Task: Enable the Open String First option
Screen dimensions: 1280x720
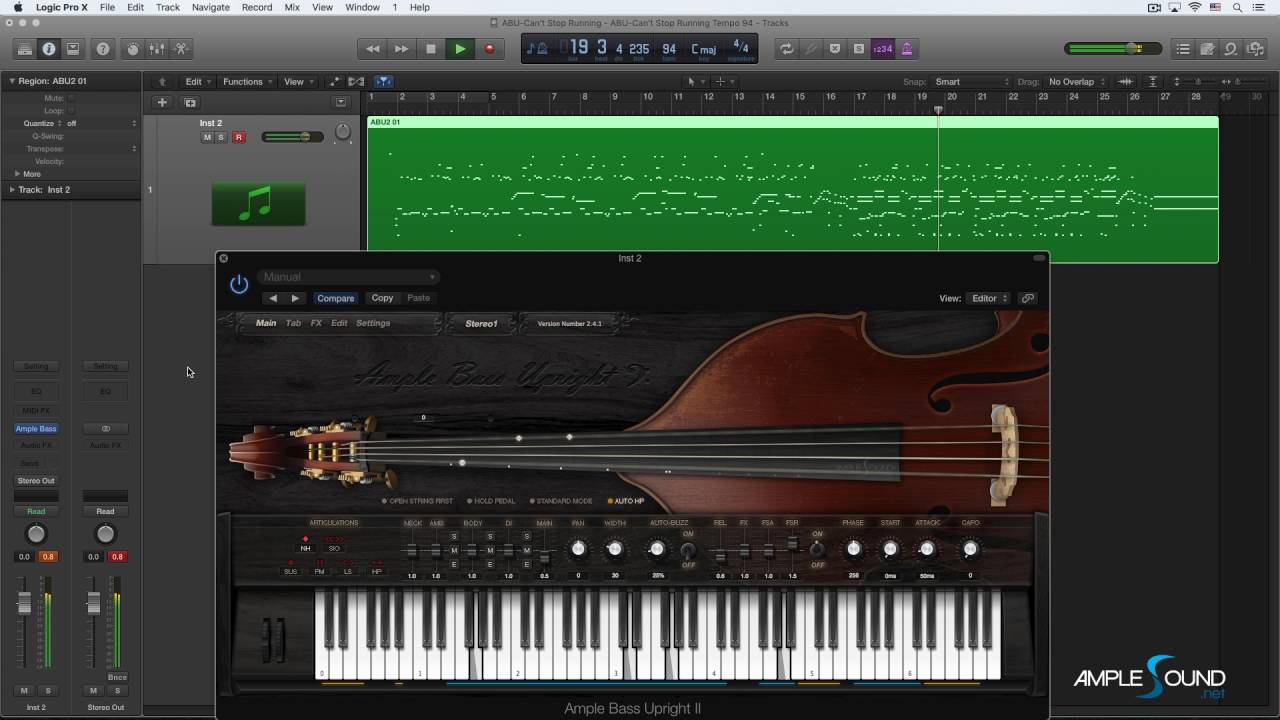Action: point(417,501)
